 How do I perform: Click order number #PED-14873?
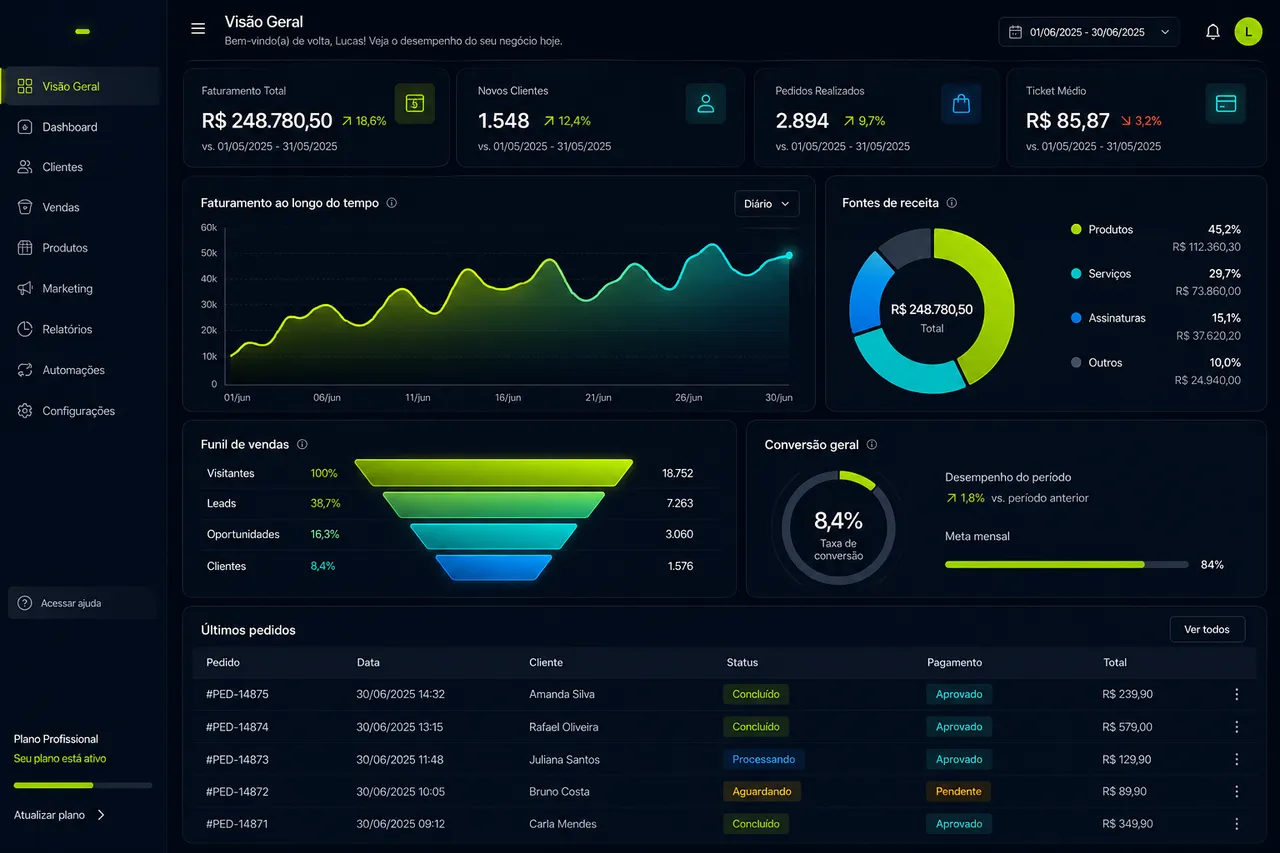(237, 759)
